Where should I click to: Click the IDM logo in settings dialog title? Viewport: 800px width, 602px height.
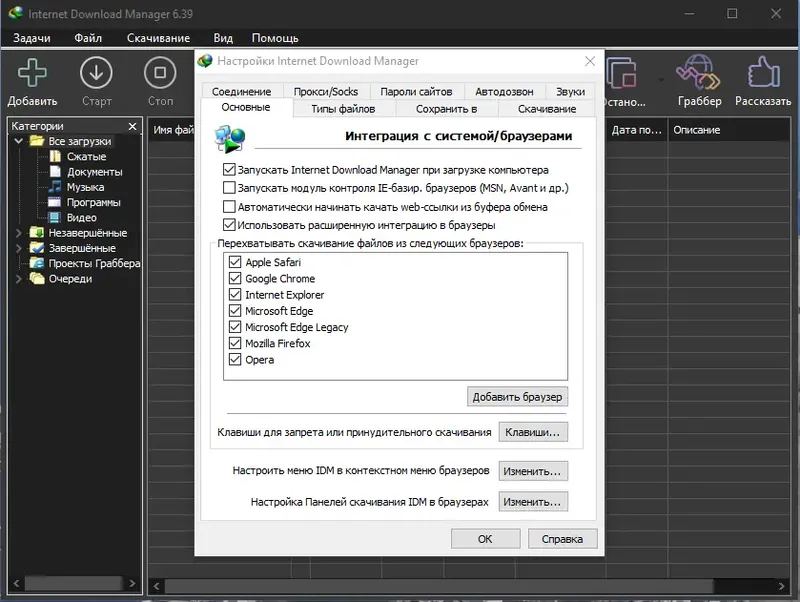pos(205,61)
